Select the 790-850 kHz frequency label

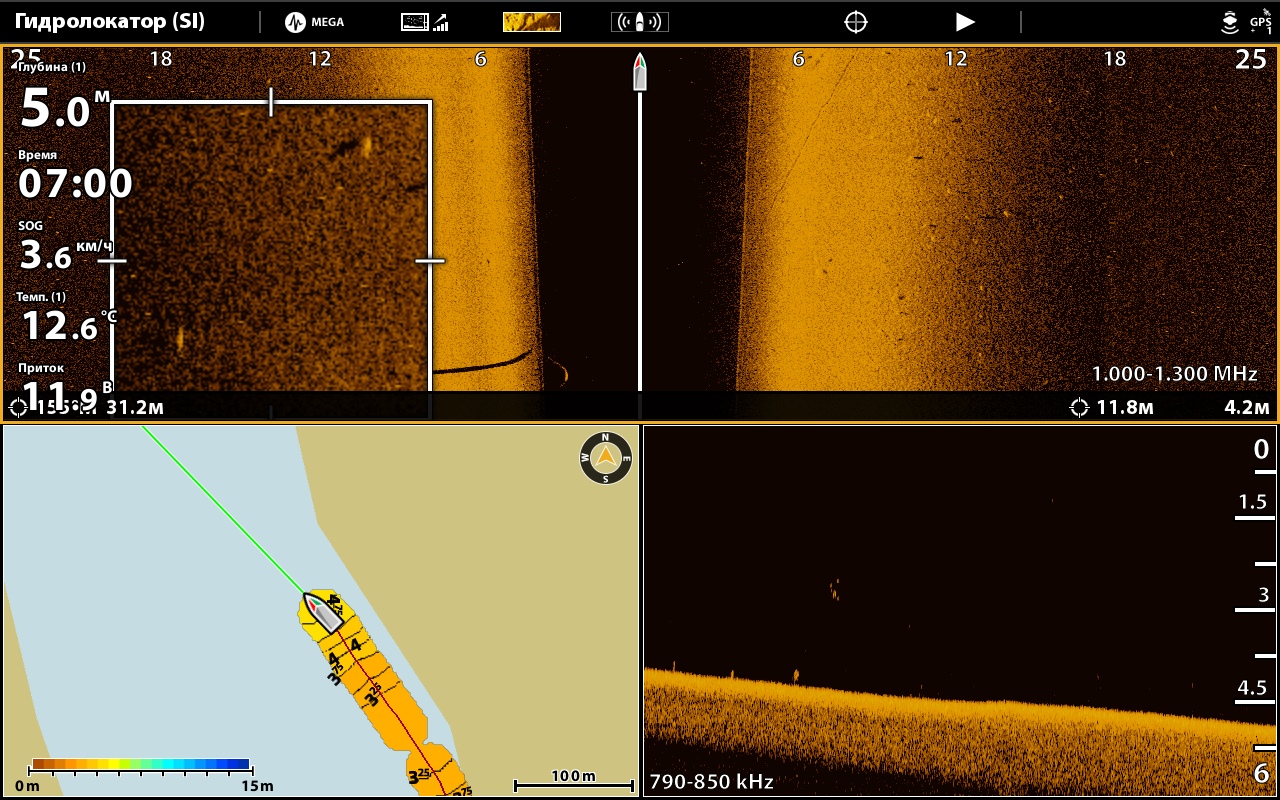(x=711, y=781)
